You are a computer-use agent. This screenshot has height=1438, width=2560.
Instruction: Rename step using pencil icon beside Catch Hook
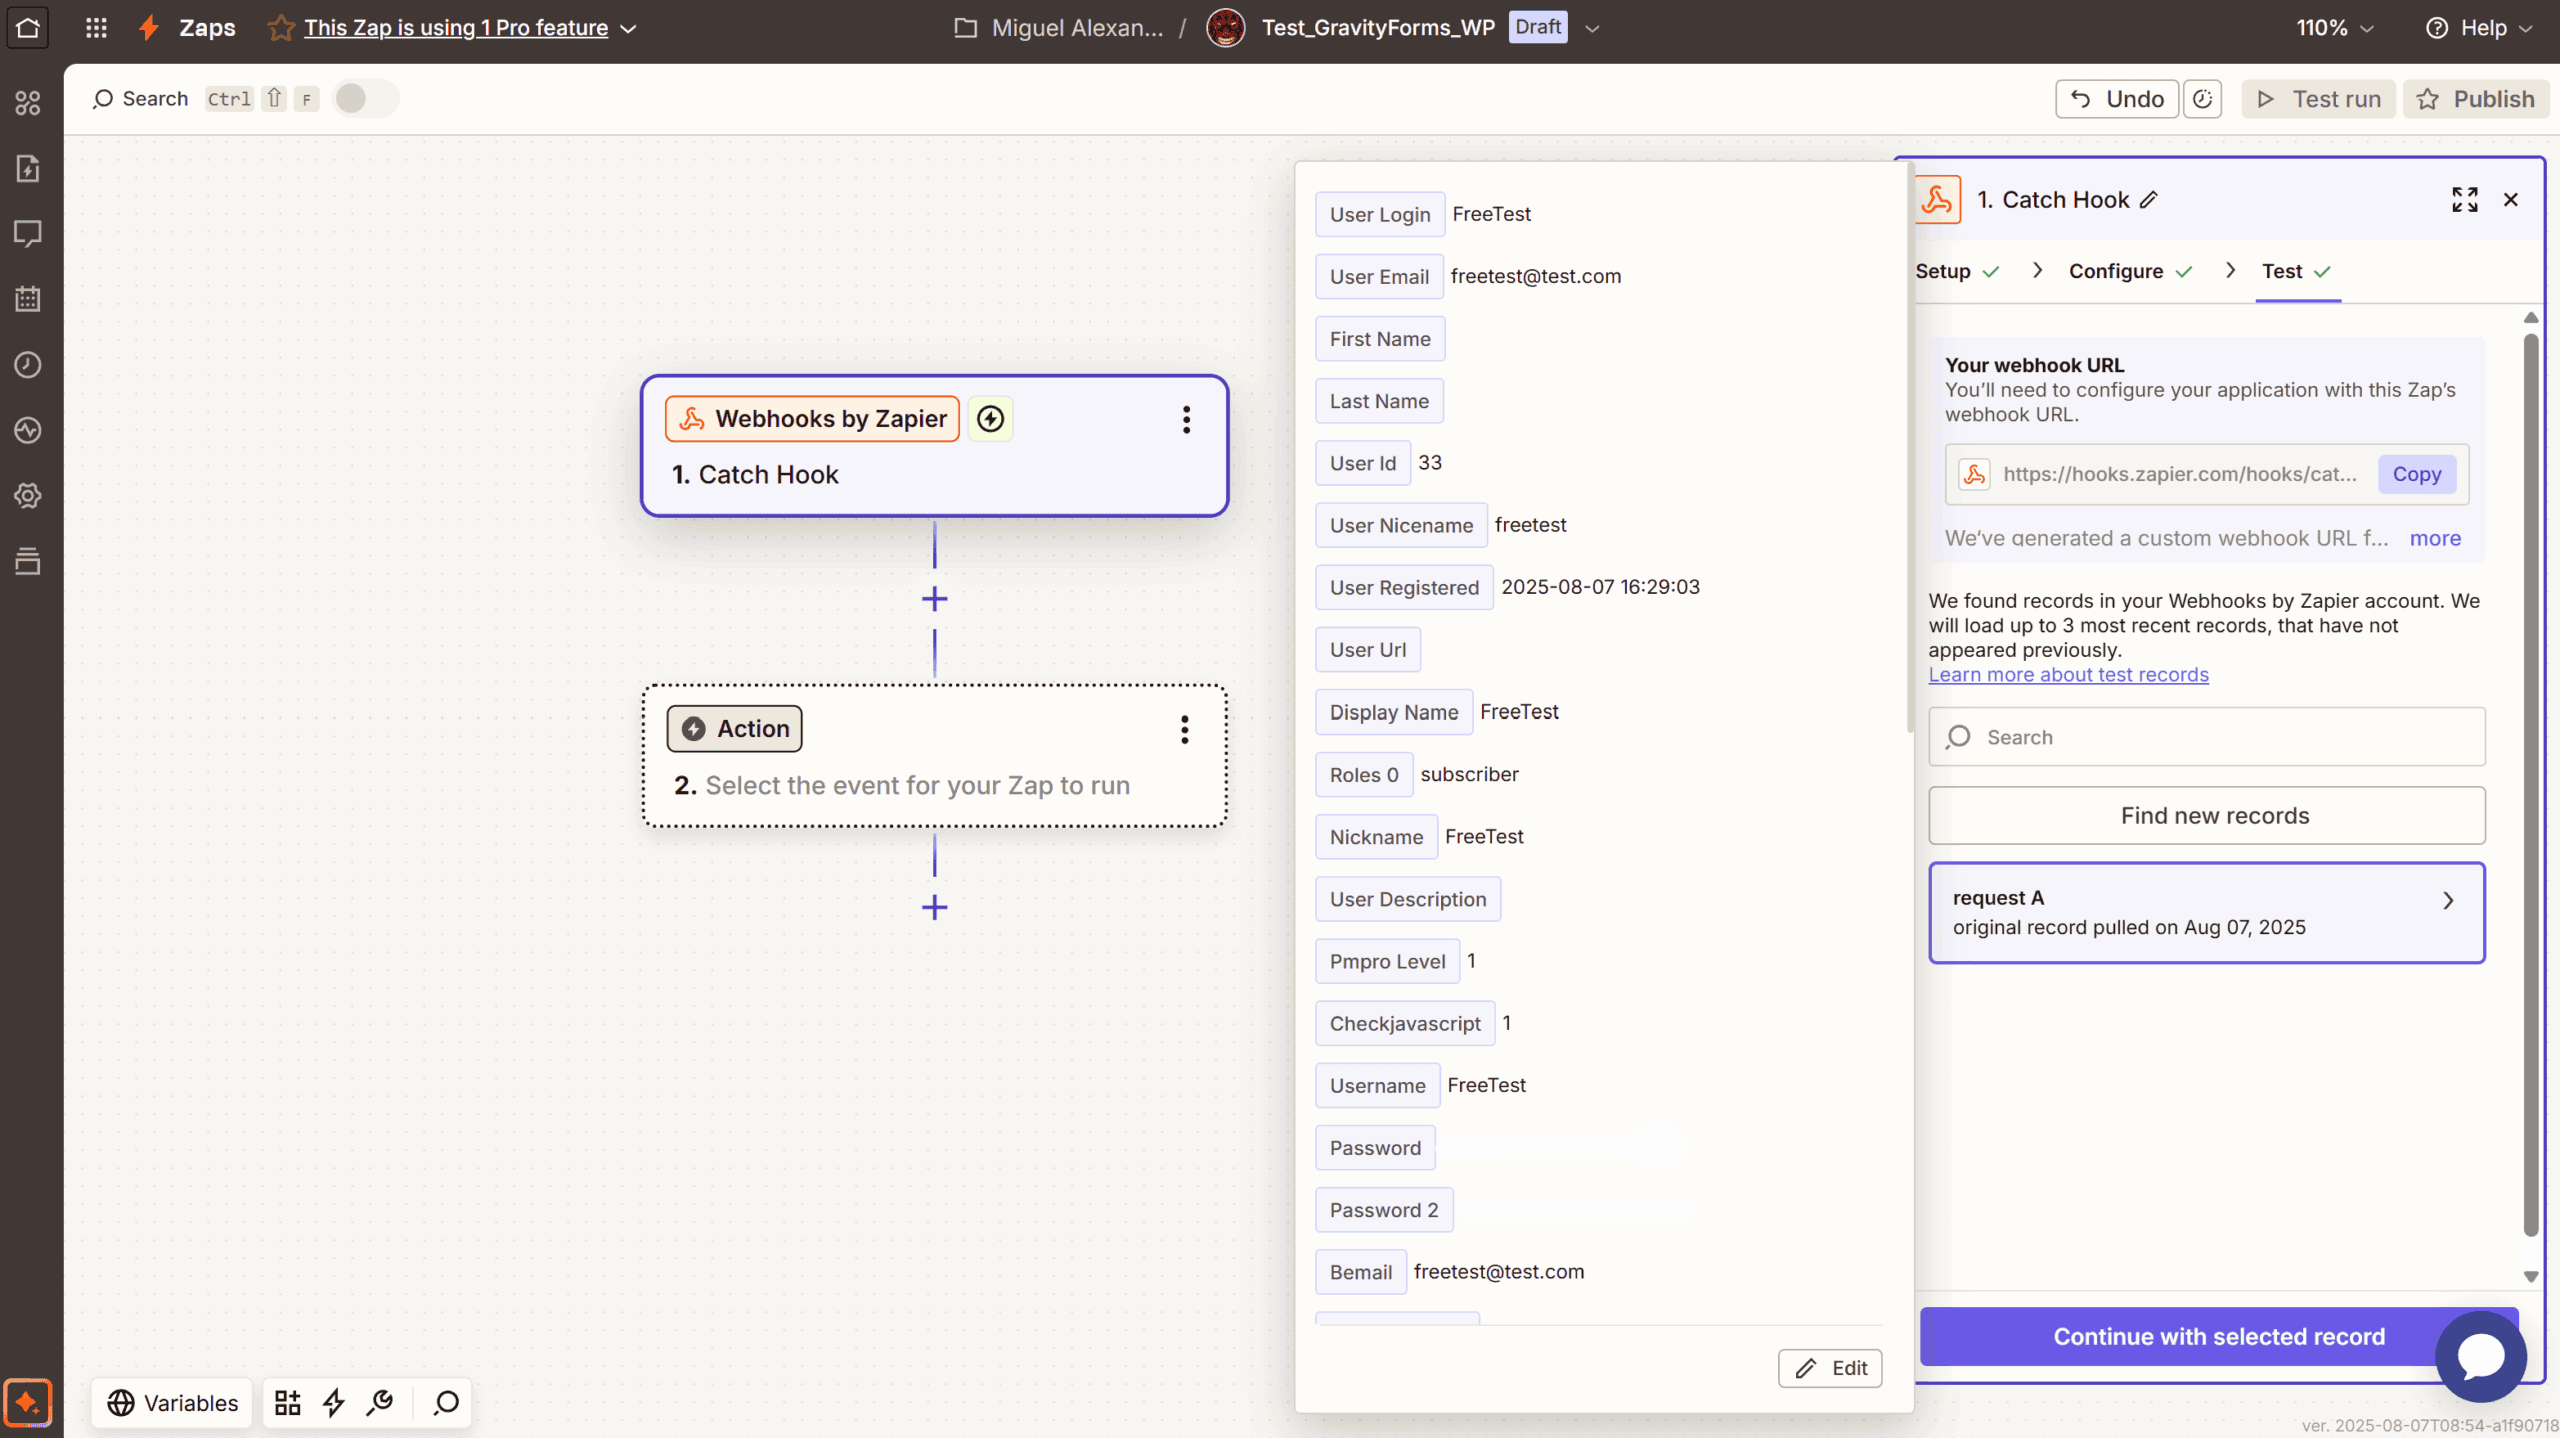[2148, 200]
